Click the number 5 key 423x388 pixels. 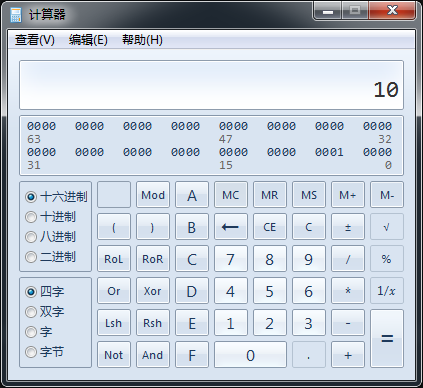270,291
